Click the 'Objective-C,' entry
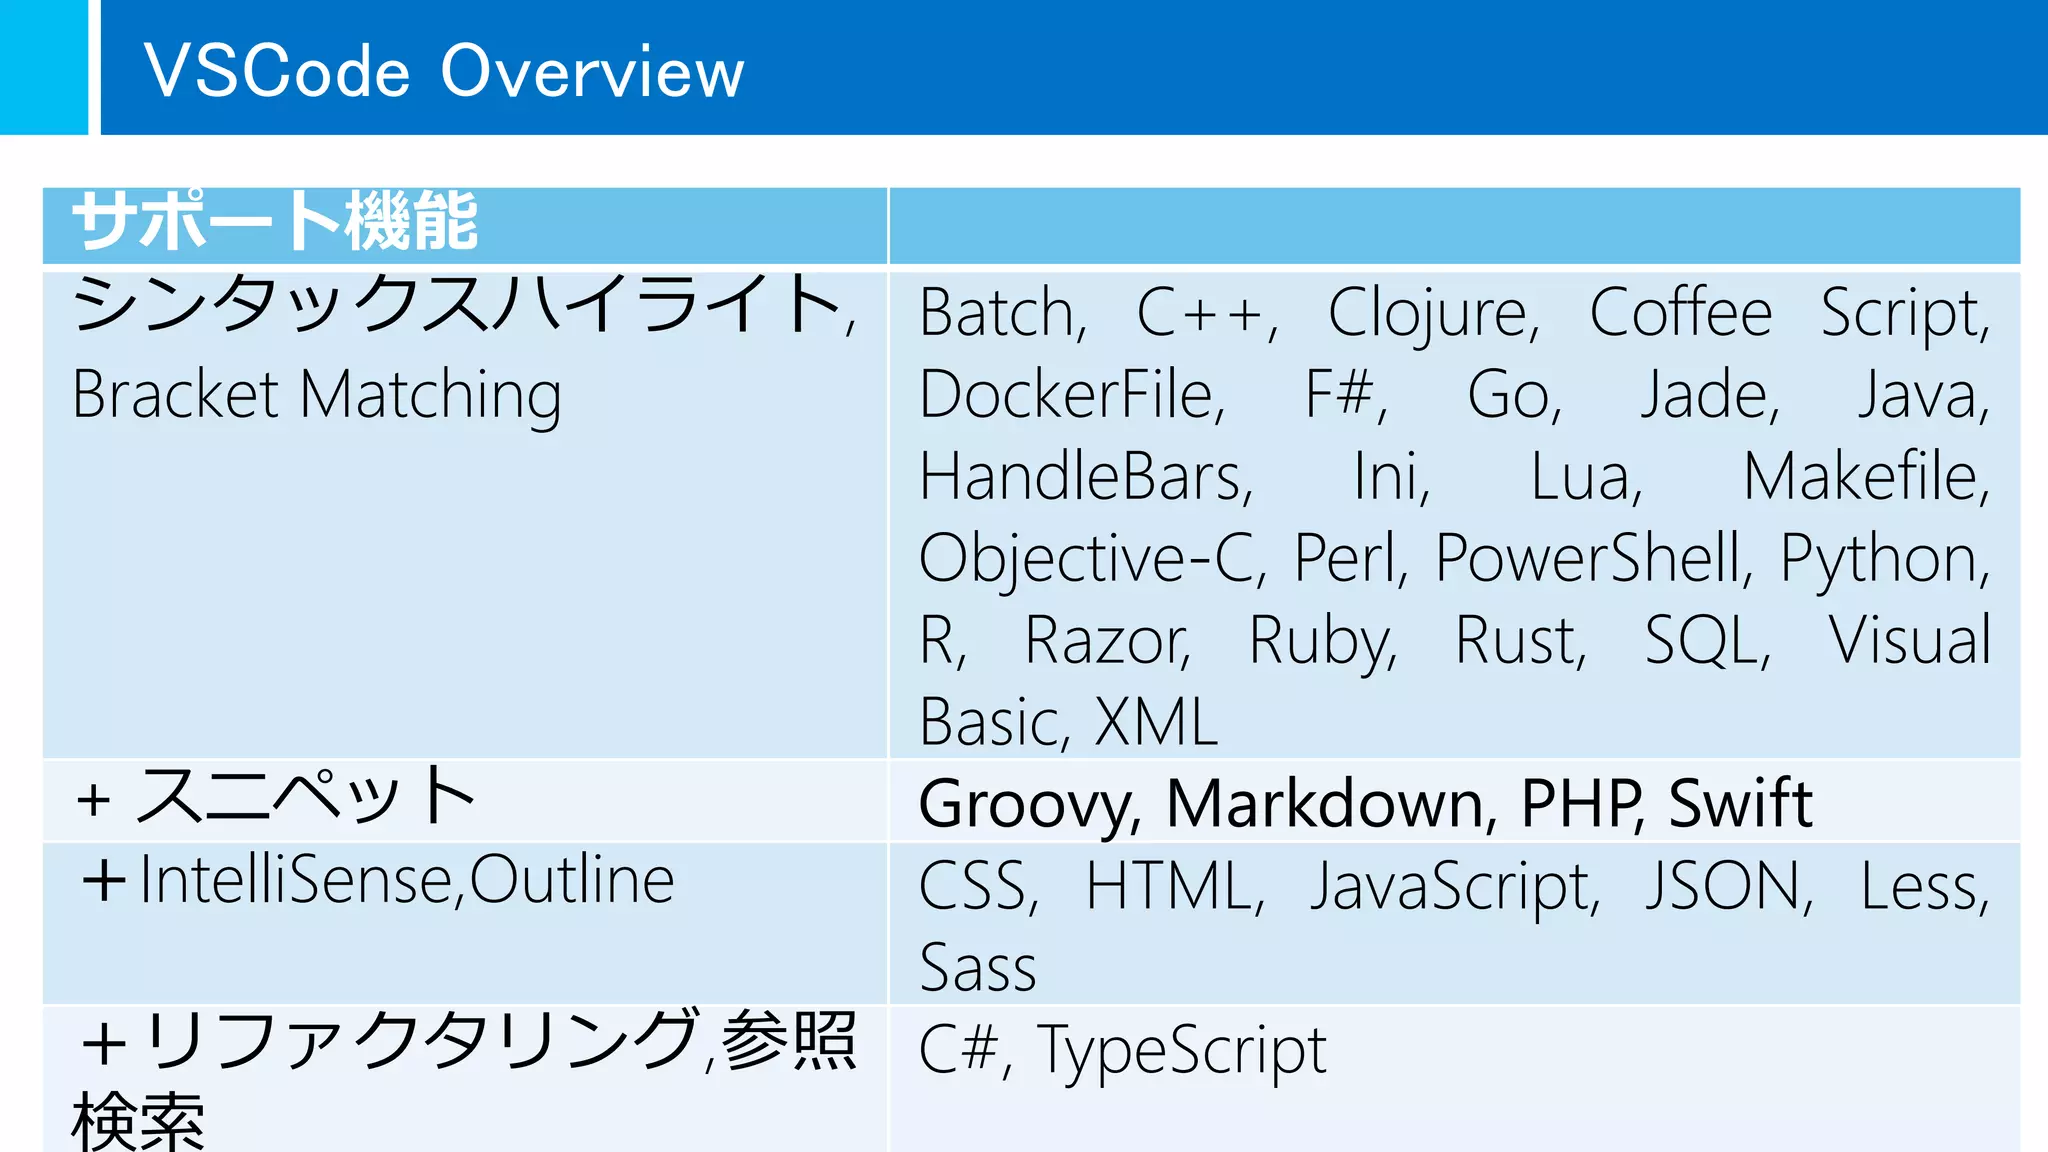The image size is (2048, 1152). click(1093, 559)
